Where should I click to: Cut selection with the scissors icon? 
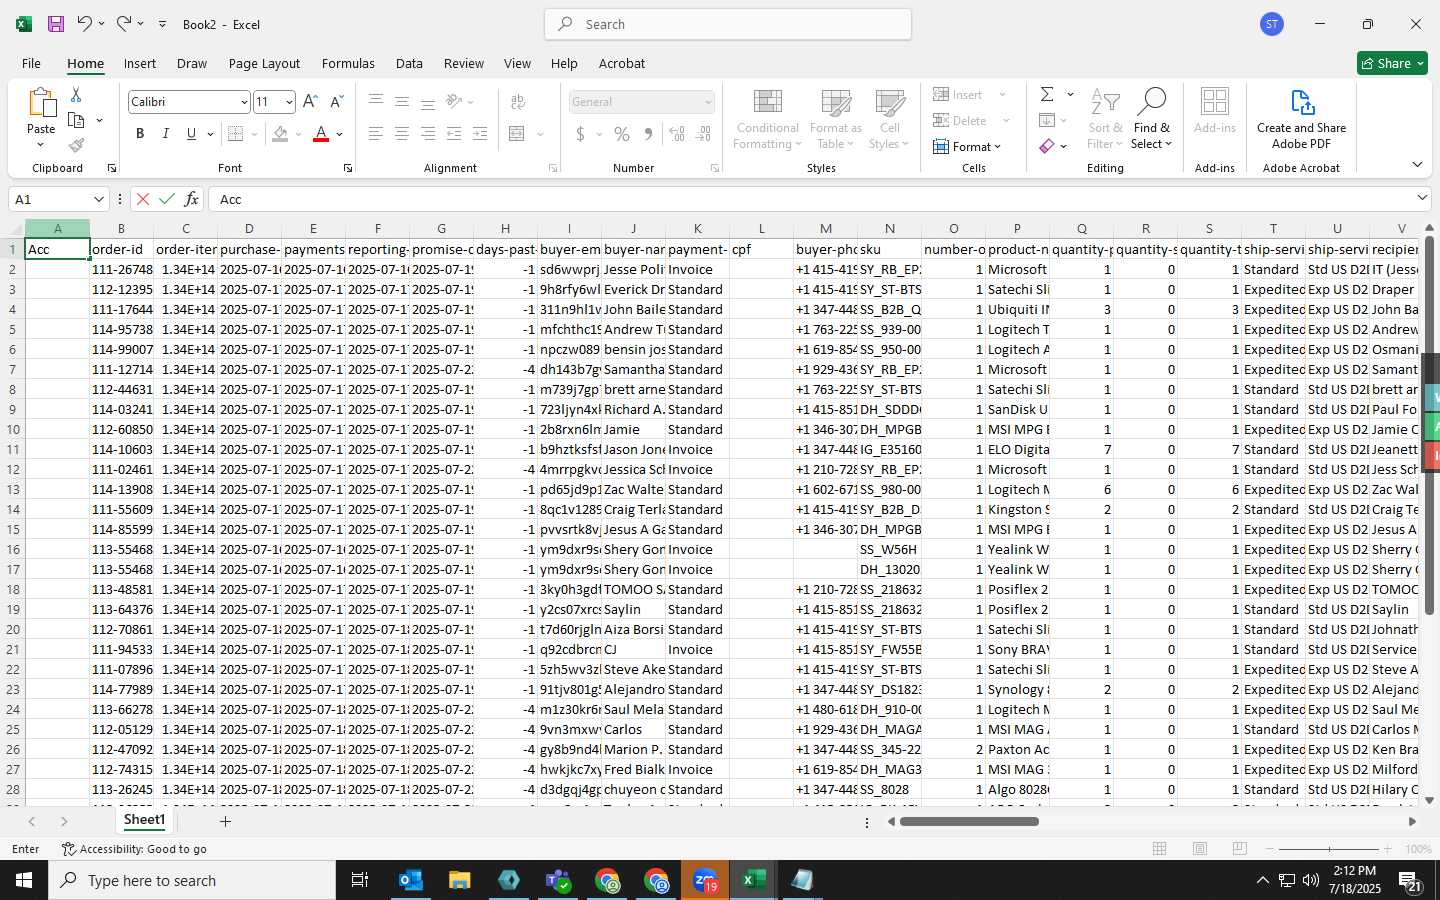76,94
